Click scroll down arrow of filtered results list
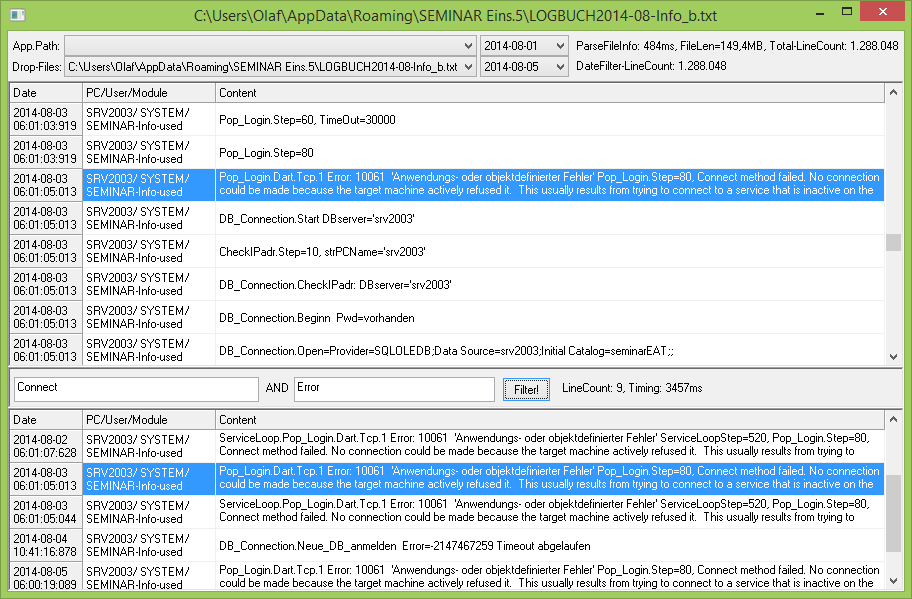The width and height of the screenshot is (912, 599). point(893,580)
